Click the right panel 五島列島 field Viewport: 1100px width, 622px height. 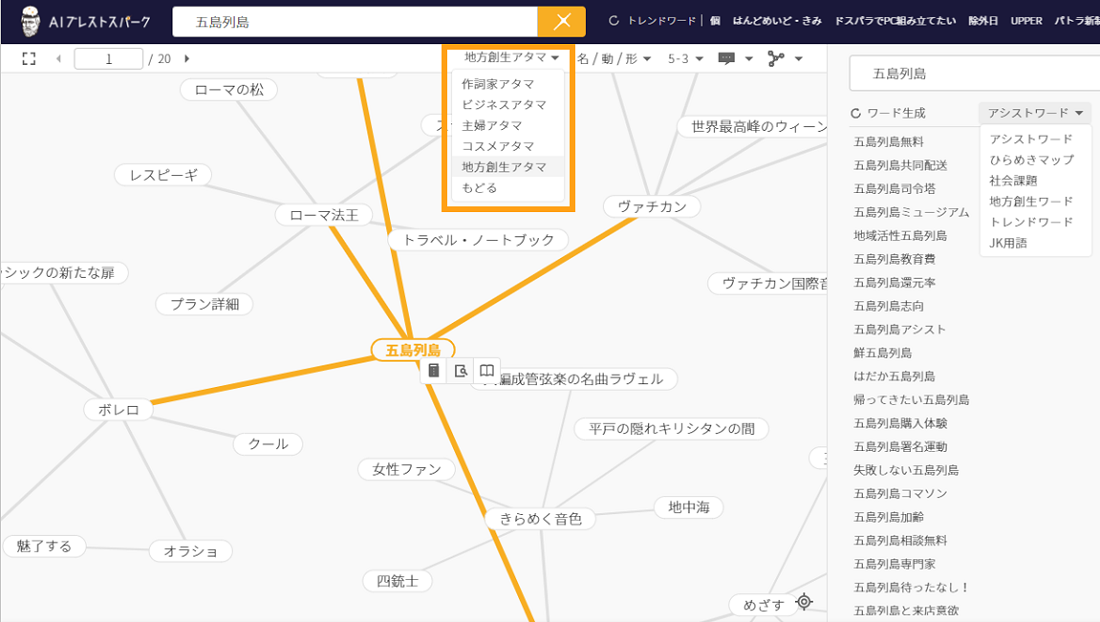pos(974,74)
